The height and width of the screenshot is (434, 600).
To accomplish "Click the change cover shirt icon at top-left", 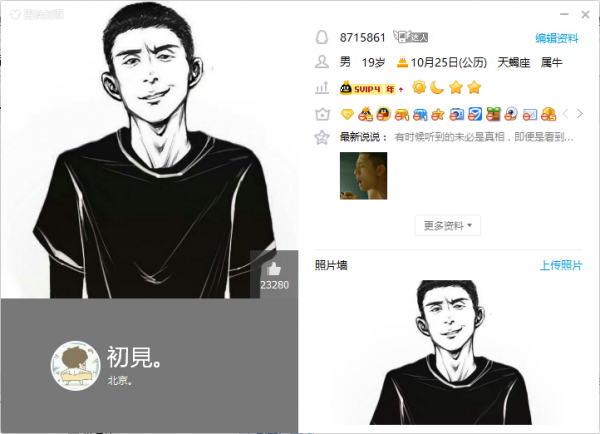I will click(15, 15).
